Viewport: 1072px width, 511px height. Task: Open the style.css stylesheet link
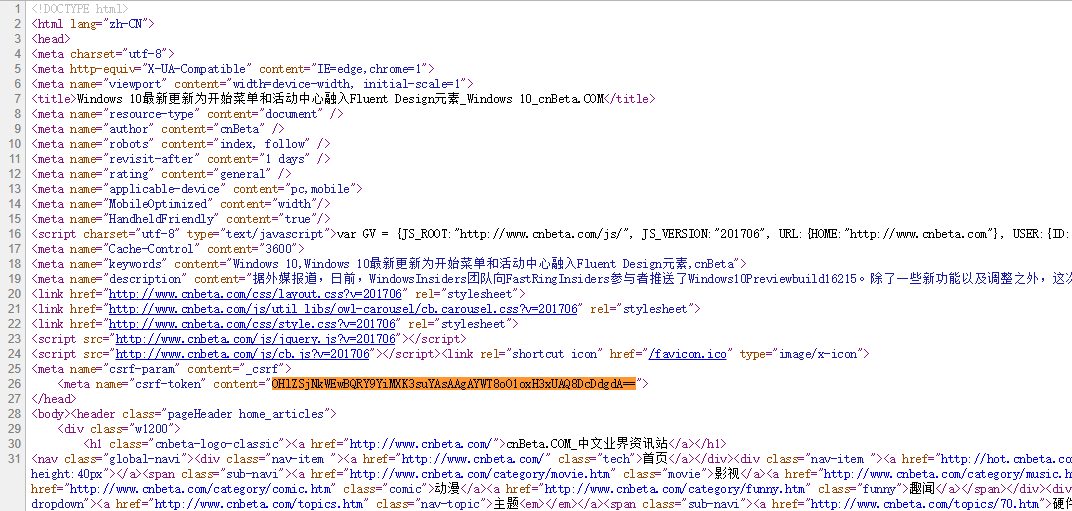pos(252,324)
